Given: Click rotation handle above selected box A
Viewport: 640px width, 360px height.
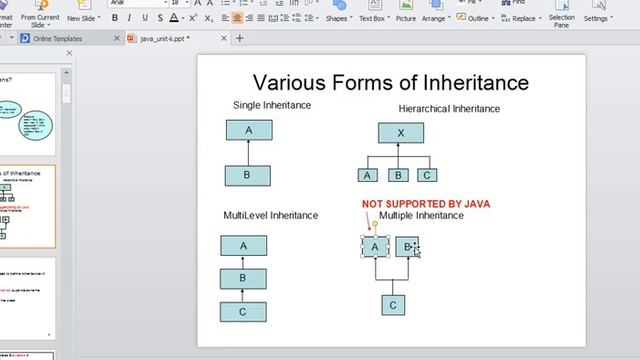Looking at the screenshot, I should pyautogui.click(x=375, y=223).
